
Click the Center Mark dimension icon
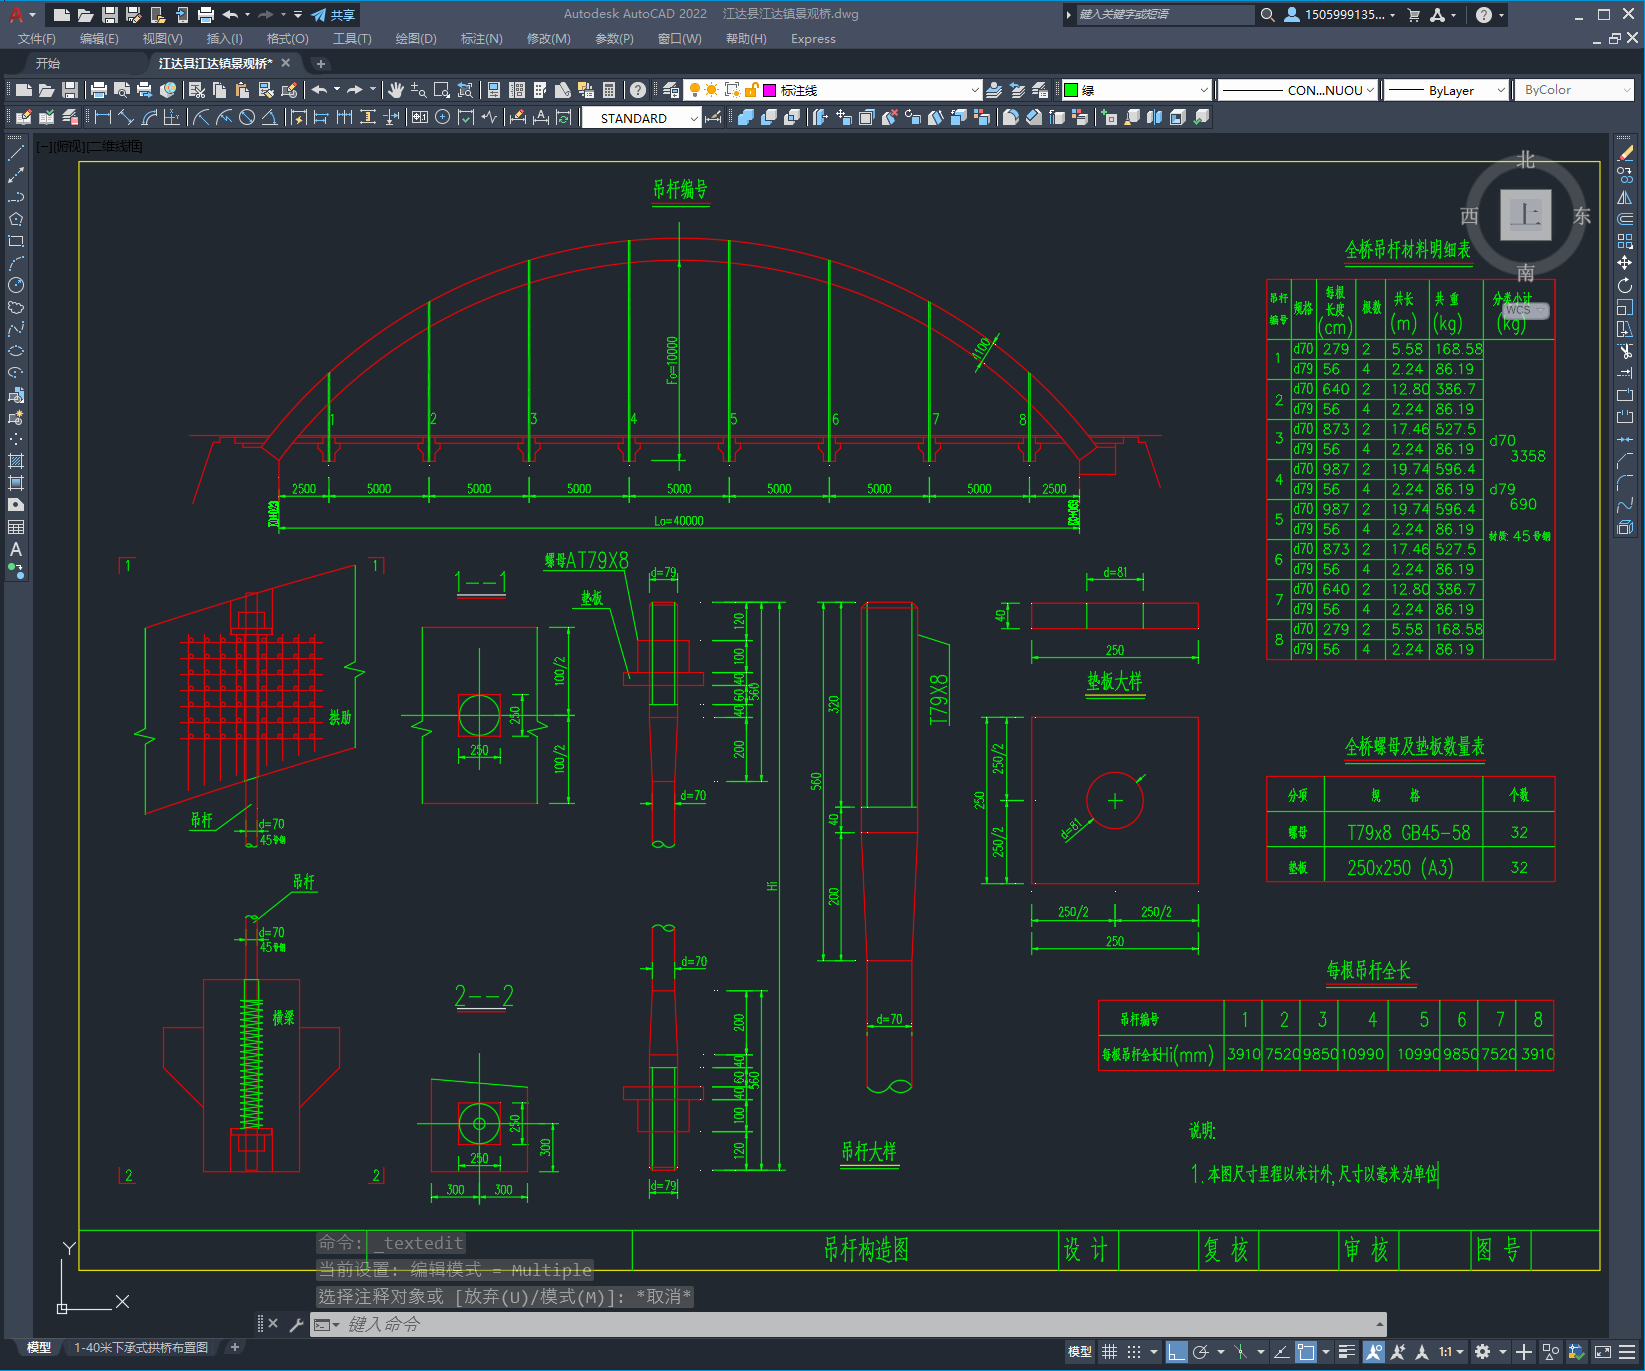443,117
